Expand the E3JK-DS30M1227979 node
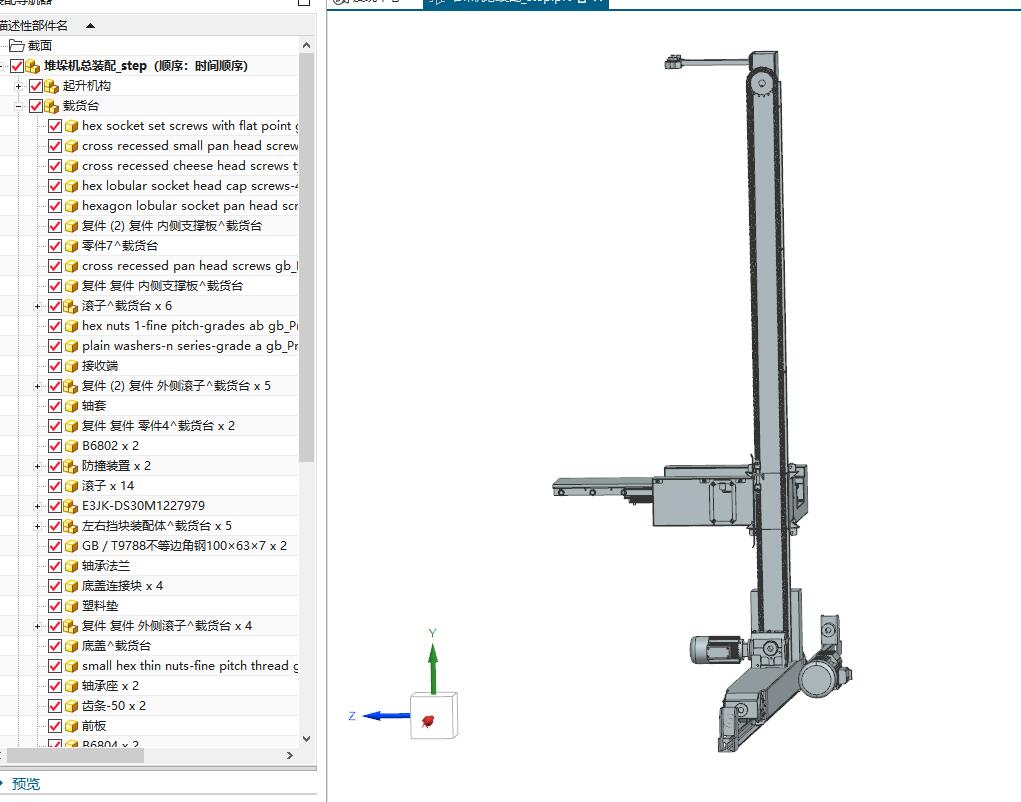The image size is (1021, 802). coord(37,506)
